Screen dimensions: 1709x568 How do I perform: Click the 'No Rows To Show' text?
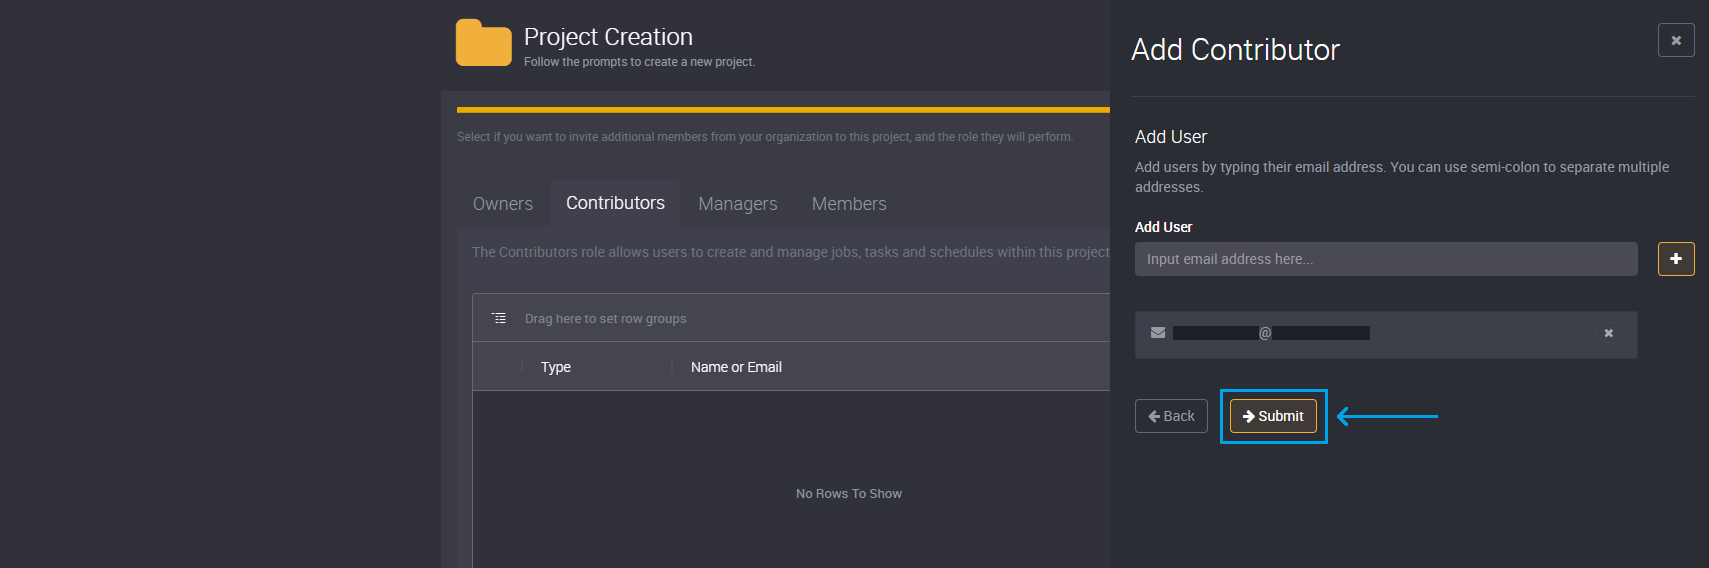point(849,494)
